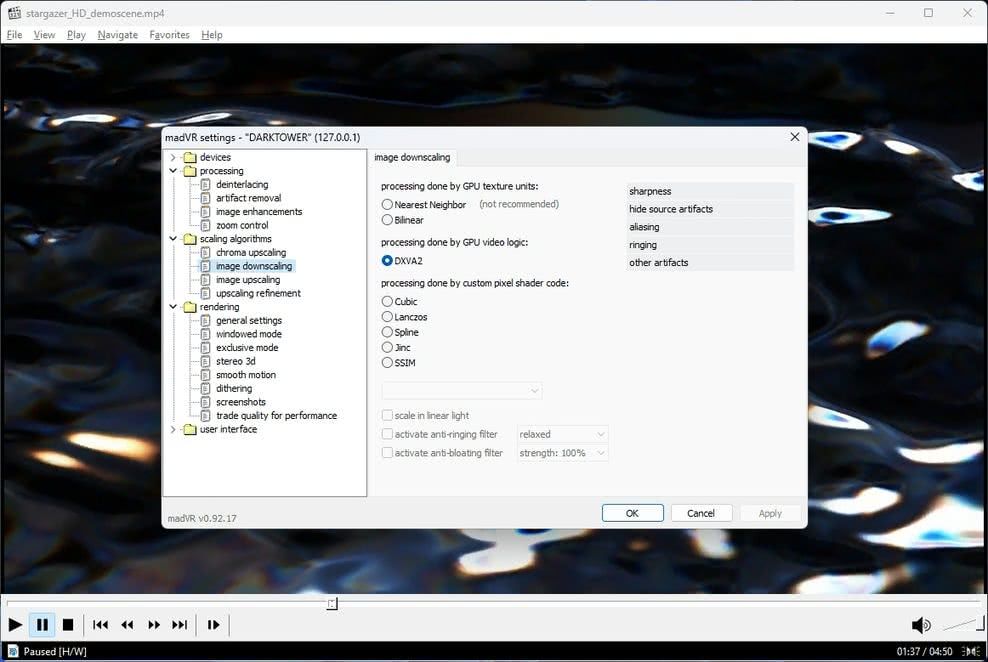Click the page icon beside deinterlacing

[x=205, y=185]
